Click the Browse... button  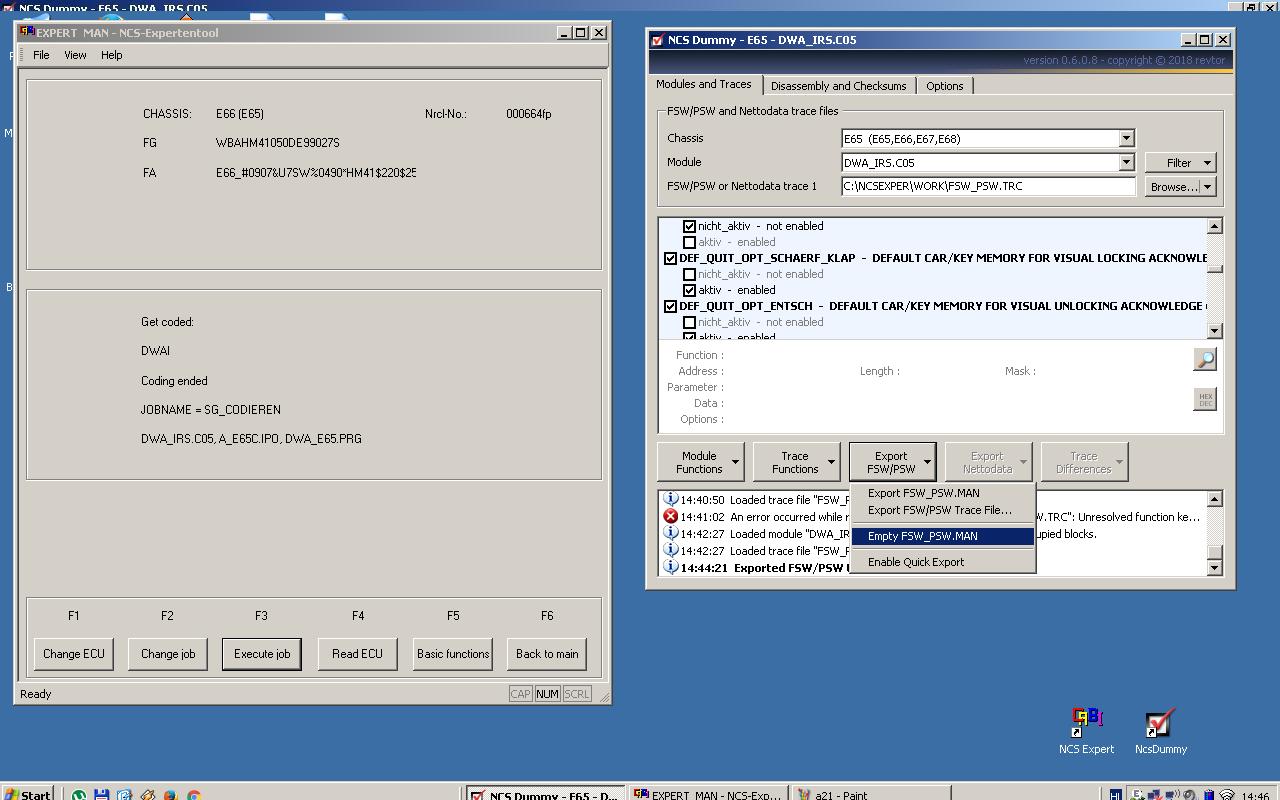1172,186
